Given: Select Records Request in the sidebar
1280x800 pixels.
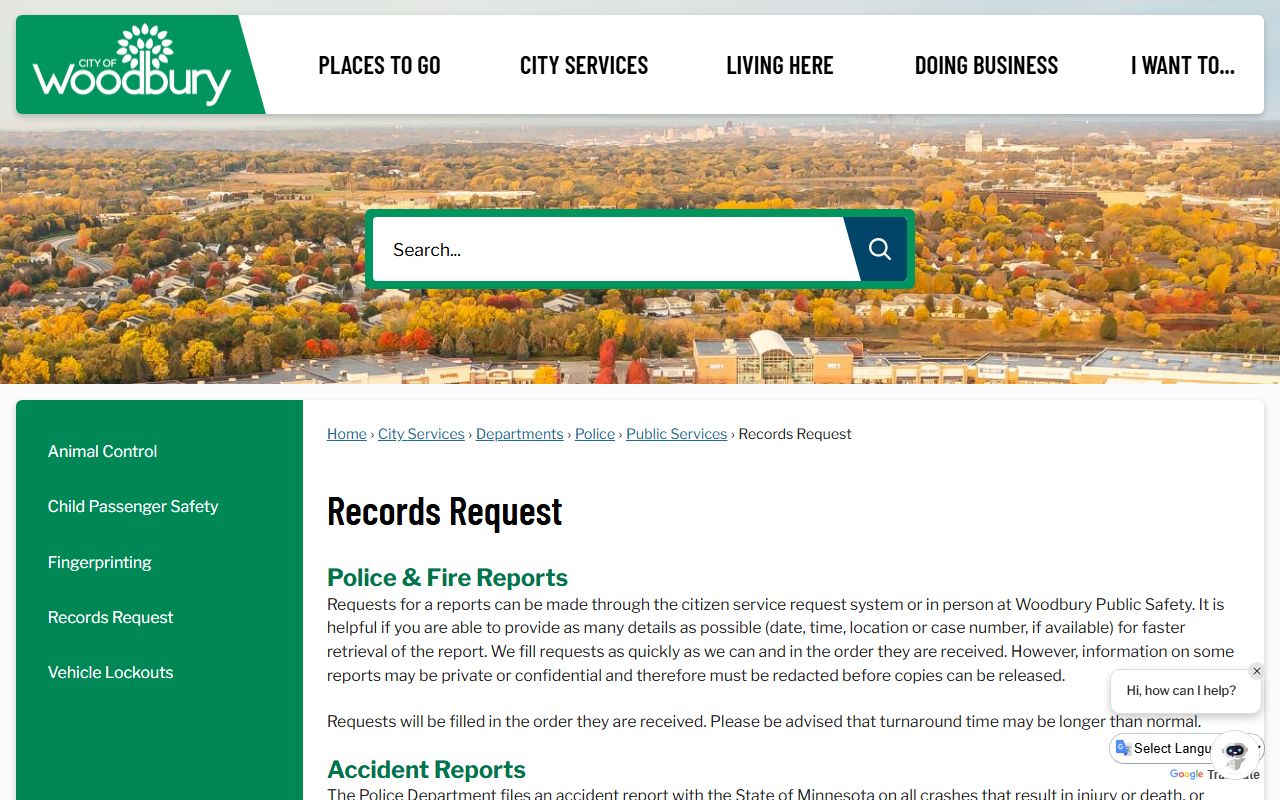Looking at the screenshot, I should pos(111,617).
